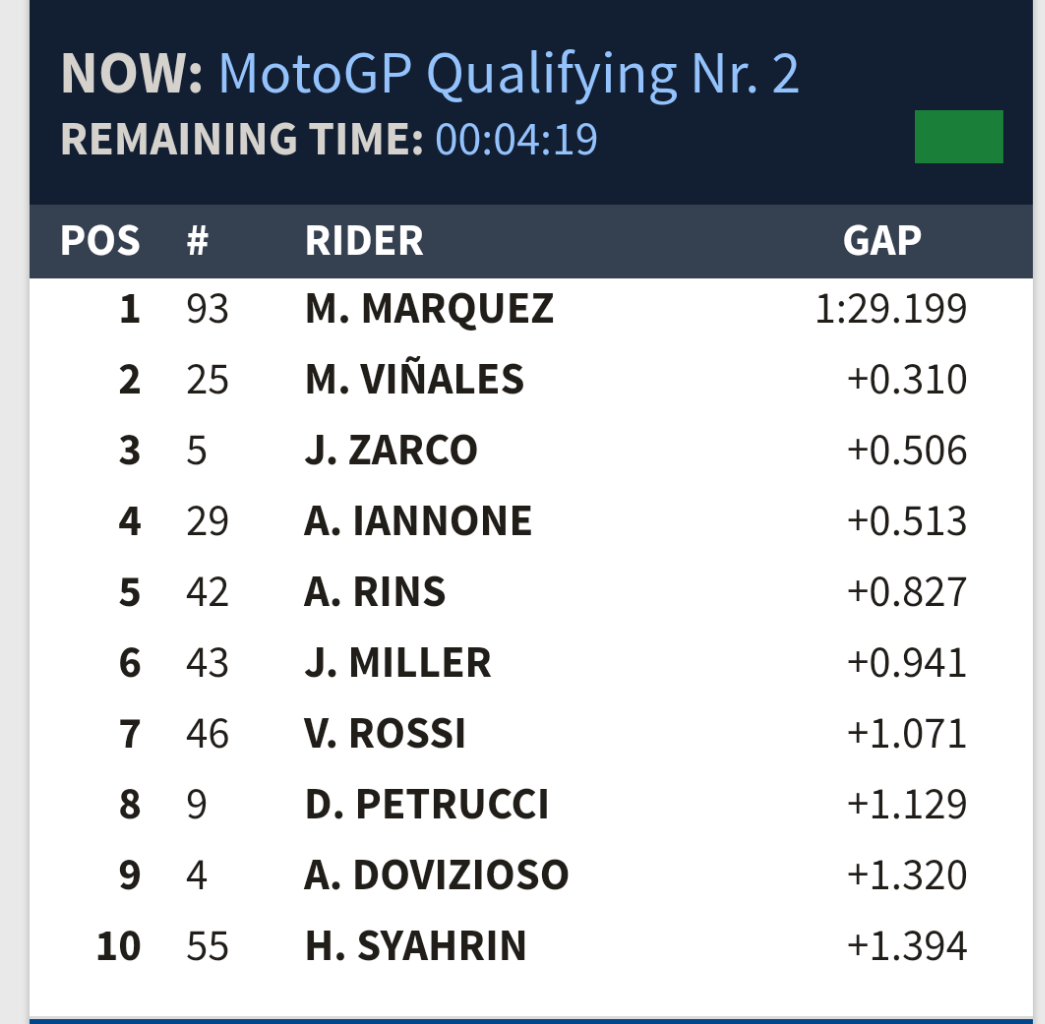
Task: Select rider M. Viñales in second place
Action: (x=414, y=380)
